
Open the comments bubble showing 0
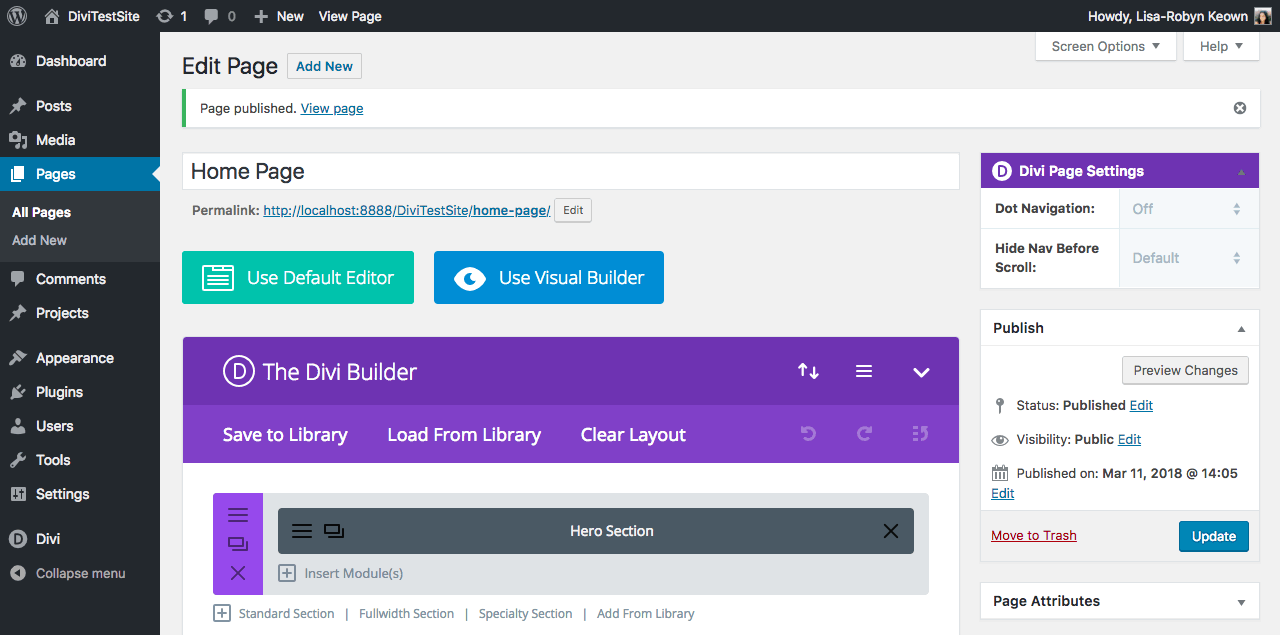click(220, 16)
